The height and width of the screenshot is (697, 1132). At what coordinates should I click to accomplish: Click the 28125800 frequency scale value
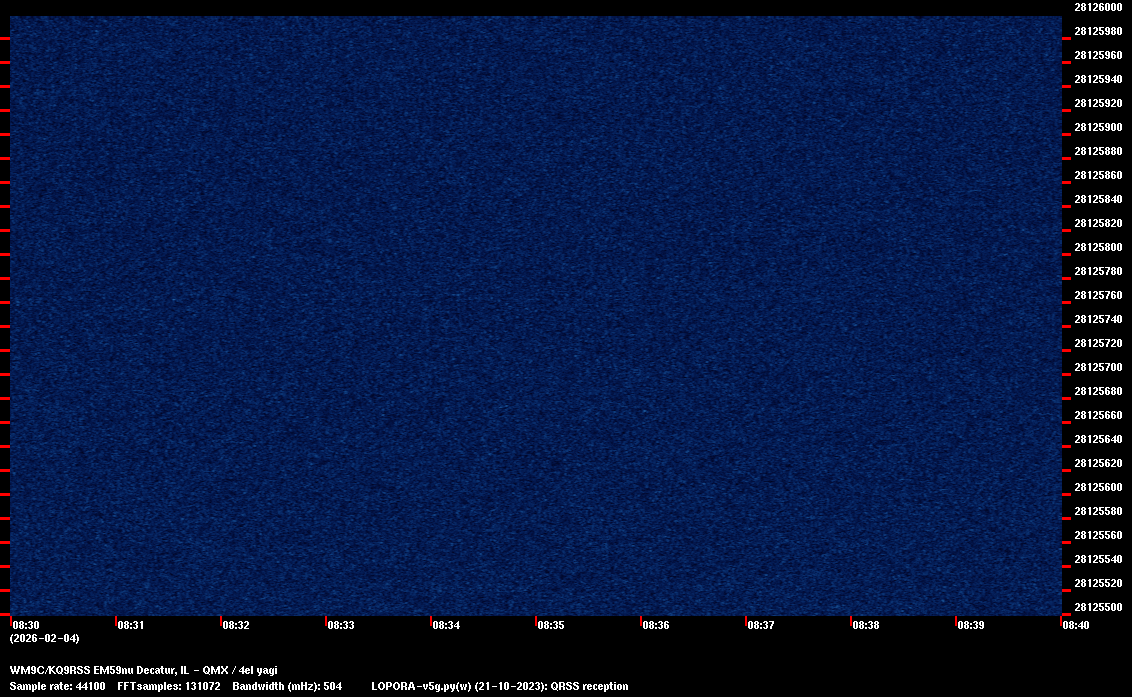point(1097,247)
